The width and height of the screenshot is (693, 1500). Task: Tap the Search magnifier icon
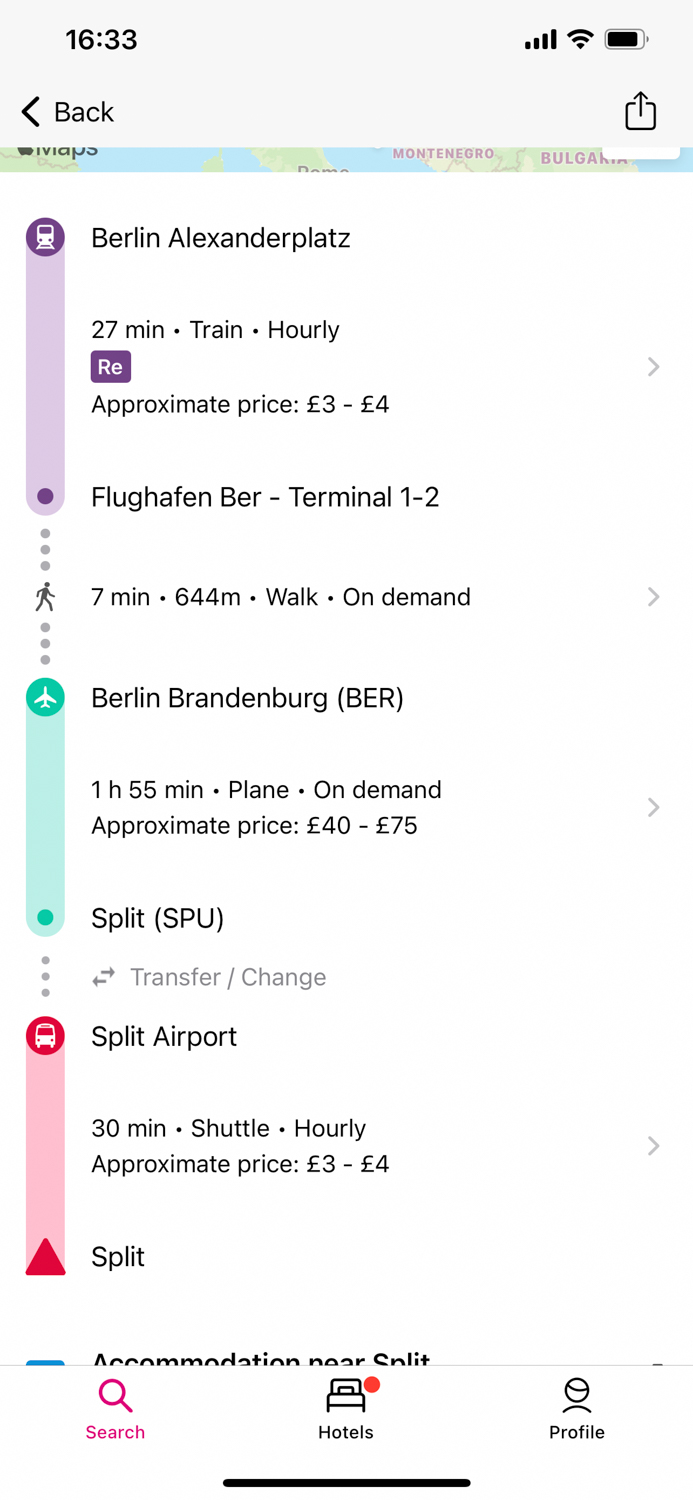coord(115,1393)
